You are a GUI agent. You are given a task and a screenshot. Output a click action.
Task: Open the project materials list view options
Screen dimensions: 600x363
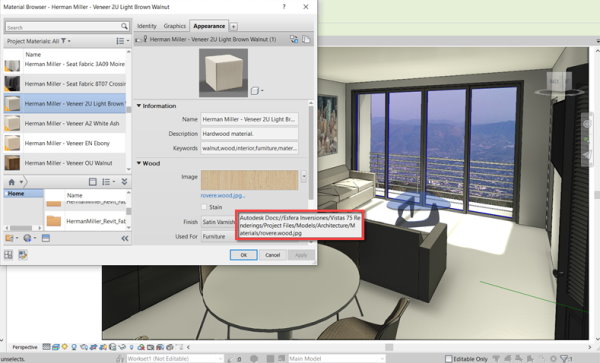122,41
